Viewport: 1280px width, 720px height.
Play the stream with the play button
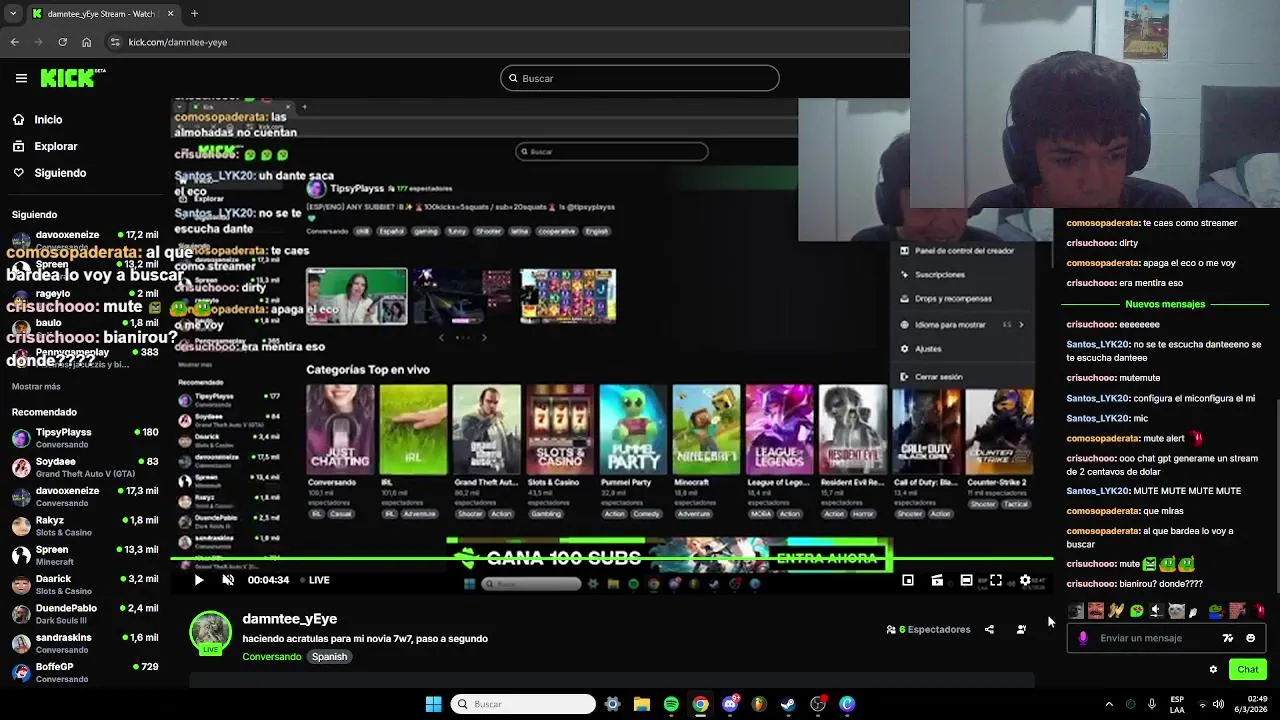[x=198, y=580]
